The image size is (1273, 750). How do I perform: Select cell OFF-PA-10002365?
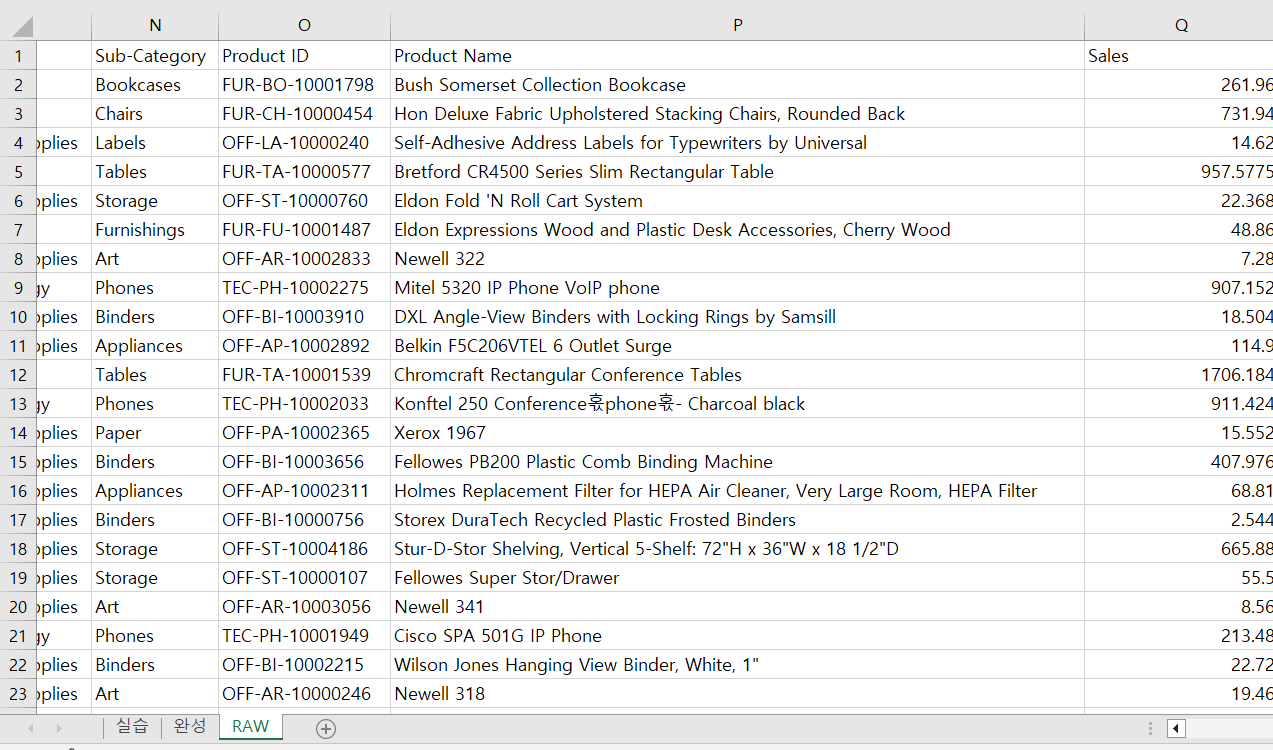305,433
